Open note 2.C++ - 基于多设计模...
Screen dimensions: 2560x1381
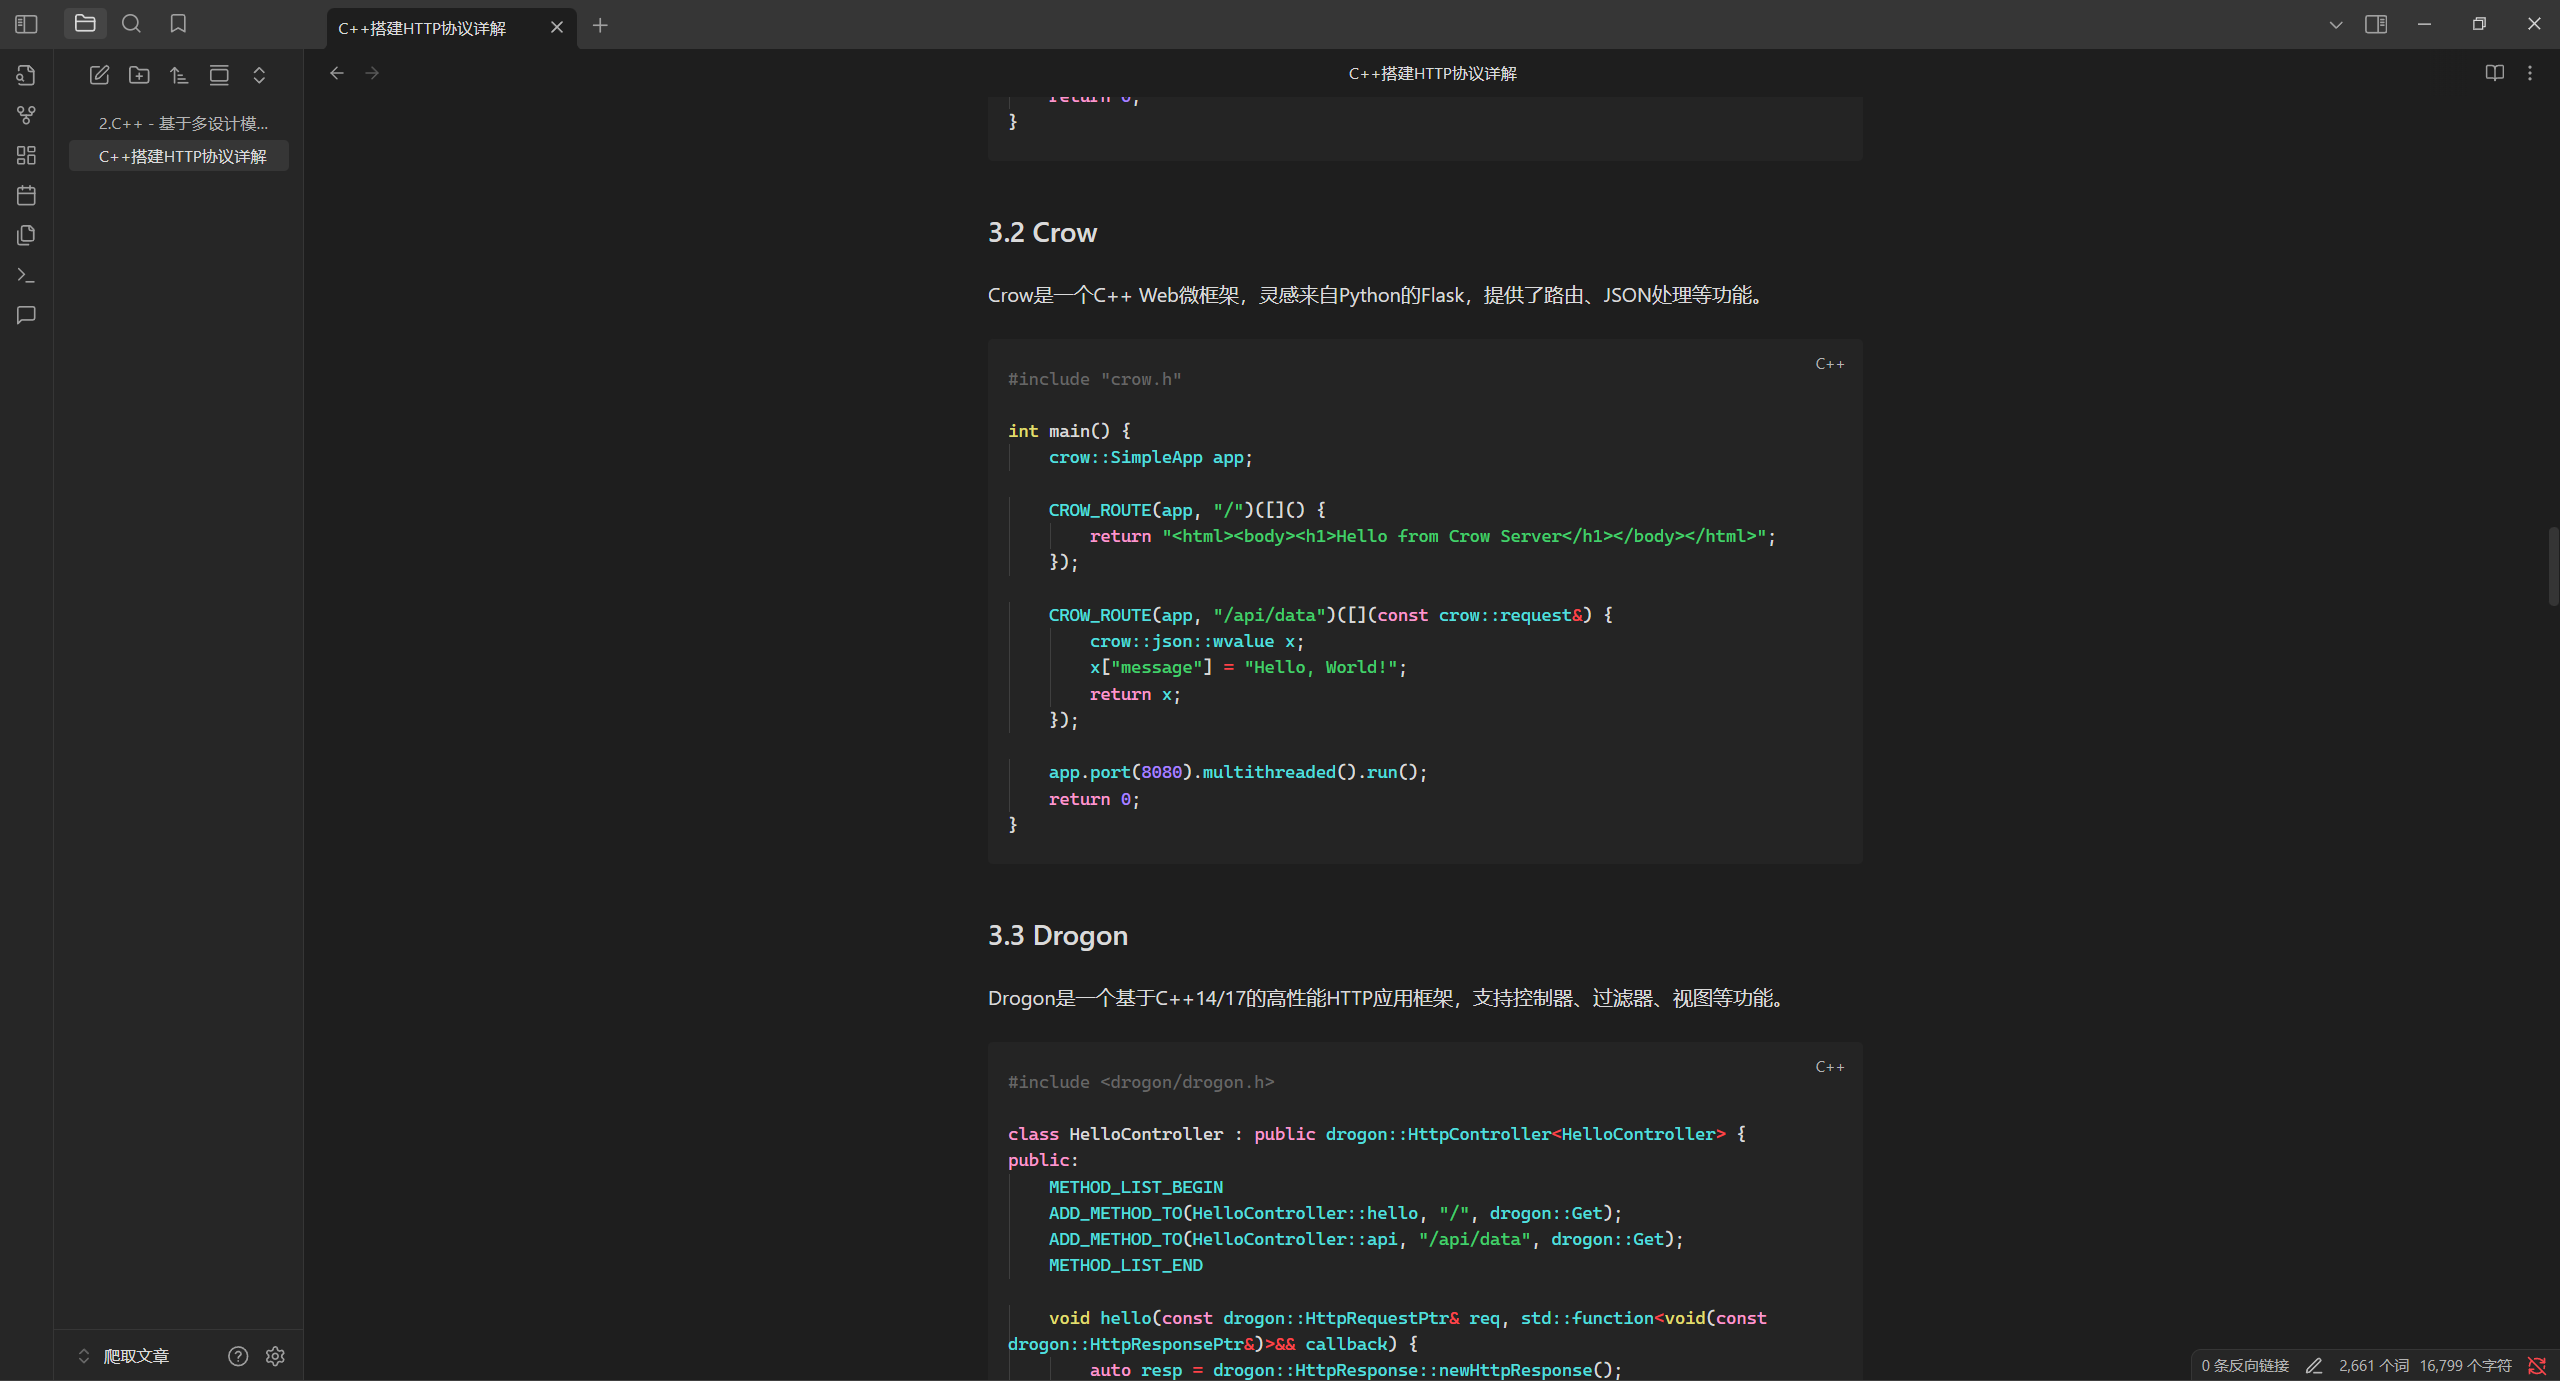pyautogui.click(x=183, y=123)
